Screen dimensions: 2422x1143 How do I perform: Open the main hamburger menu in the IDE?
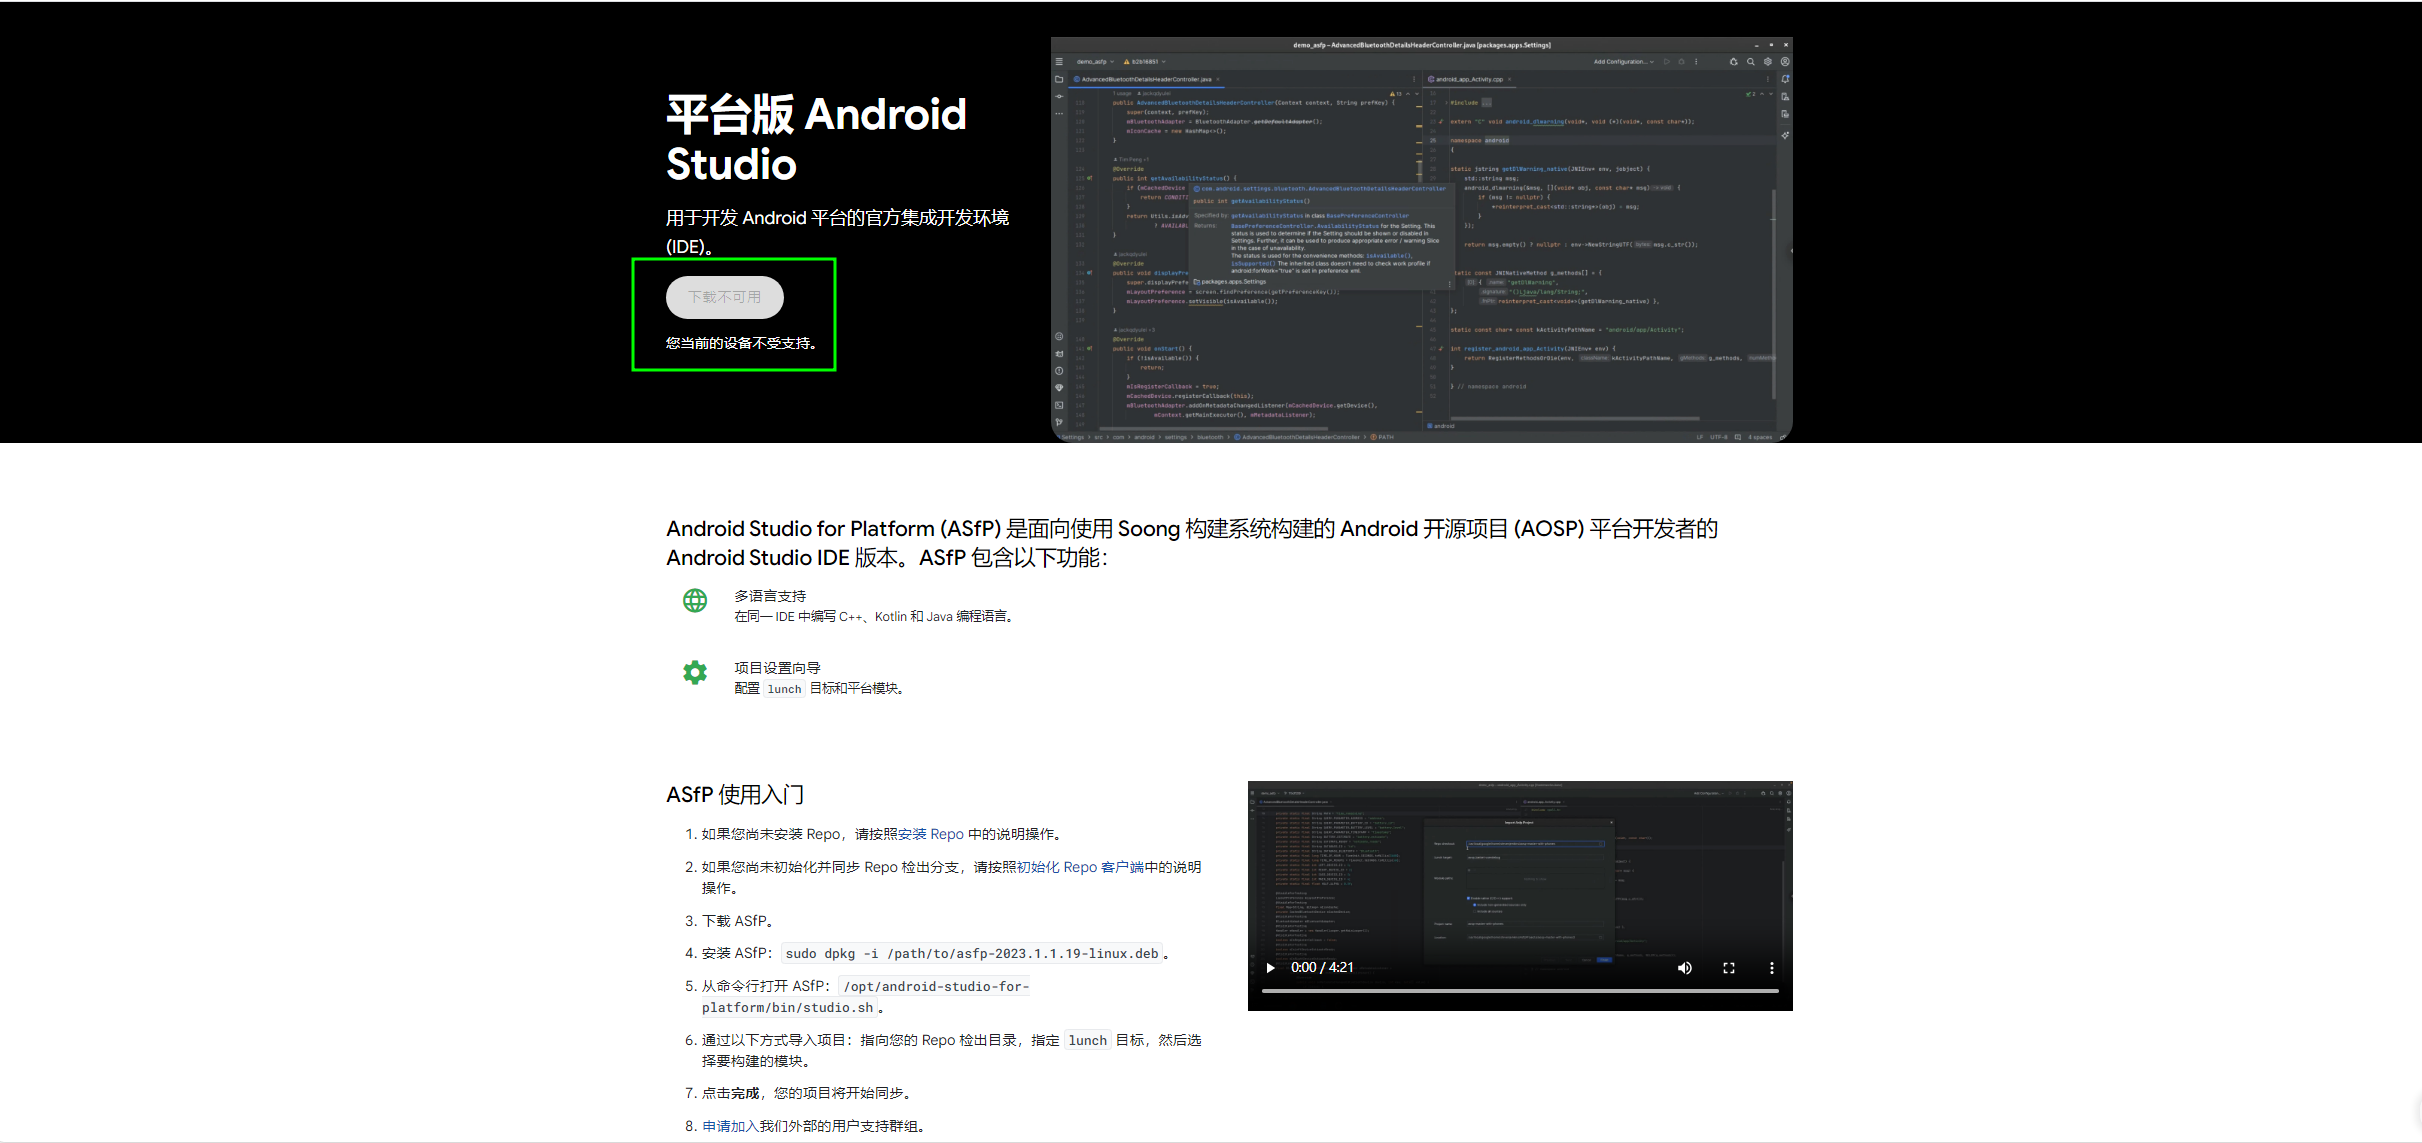1059,61
